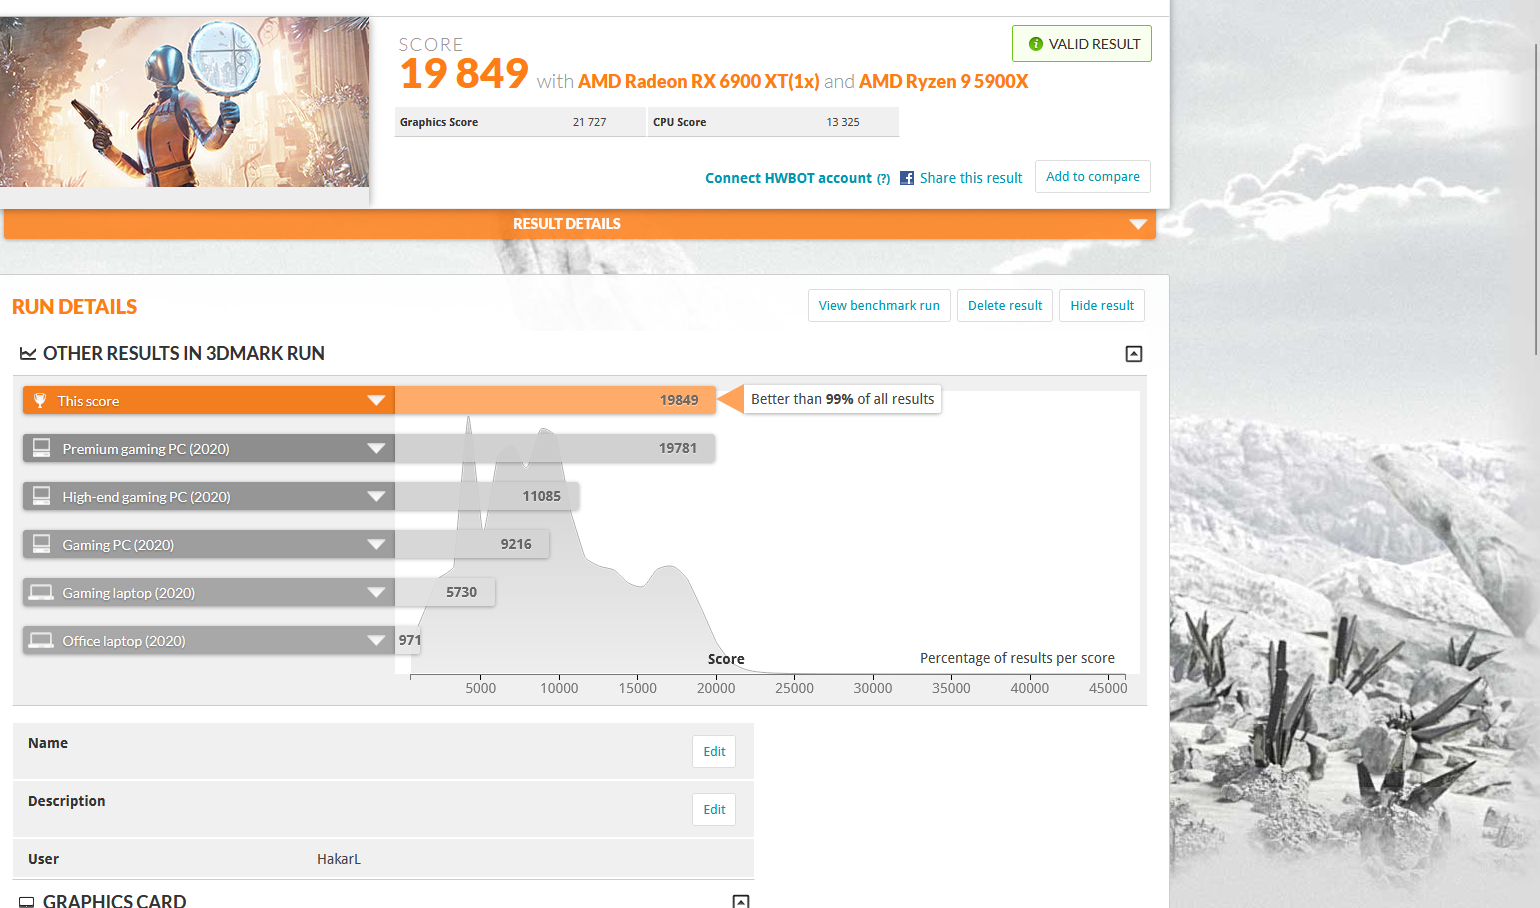Open the Connect HWBOT account link
Viewport: 1540px width, 908px height.
click(x=789, y=178)
